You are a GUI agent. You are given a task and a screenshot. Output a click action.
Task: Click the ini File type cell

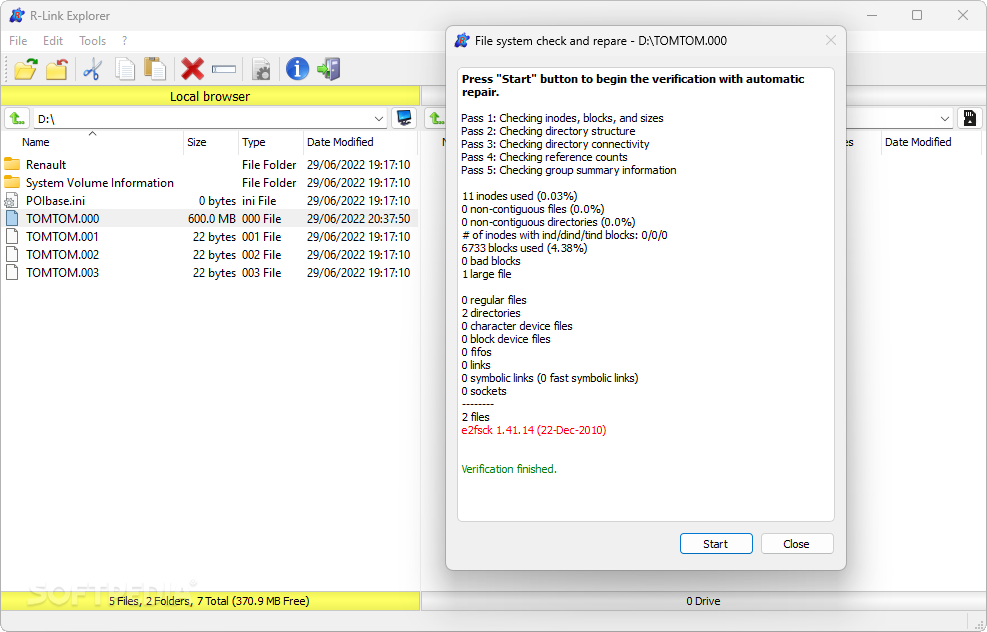(259, 201)
